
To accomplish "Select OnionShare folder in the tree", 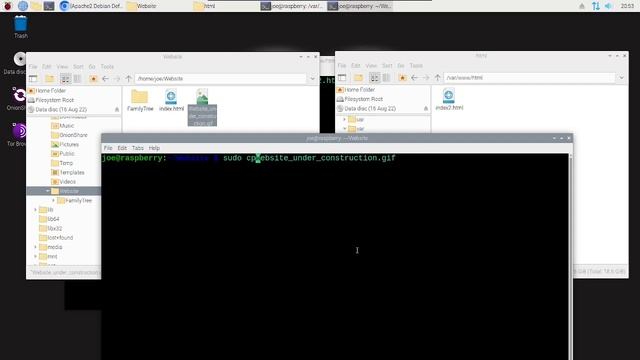I will coord(69,135).
